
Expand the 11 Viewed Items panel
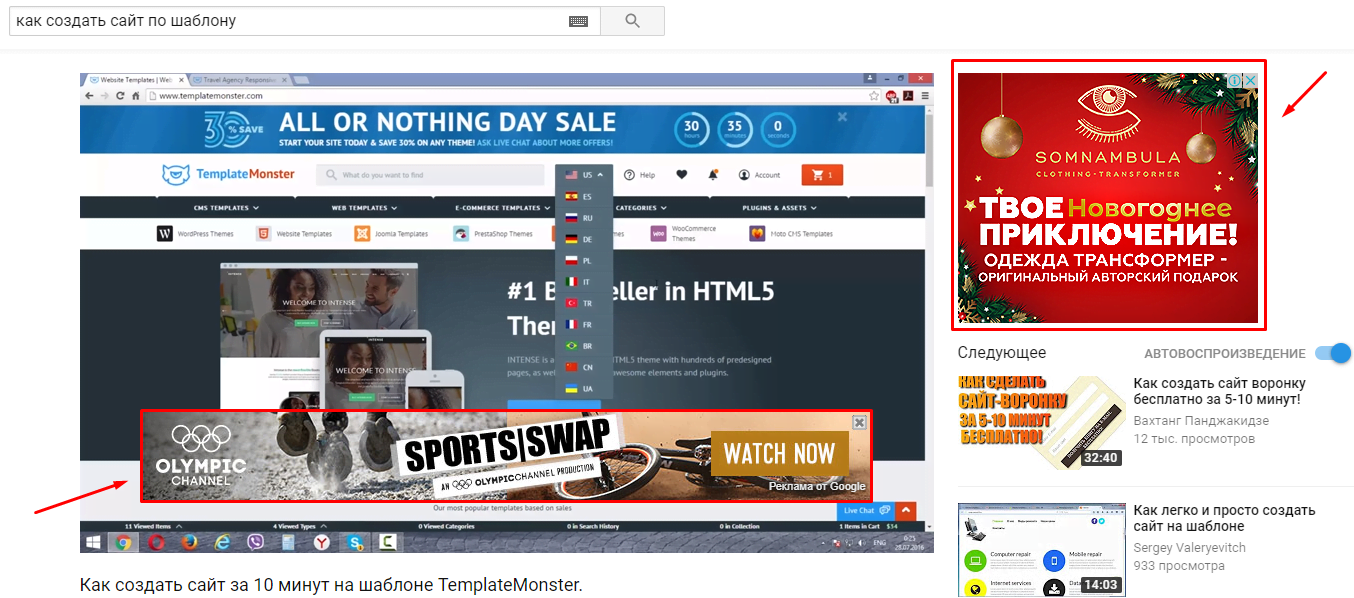pos(154,526)
